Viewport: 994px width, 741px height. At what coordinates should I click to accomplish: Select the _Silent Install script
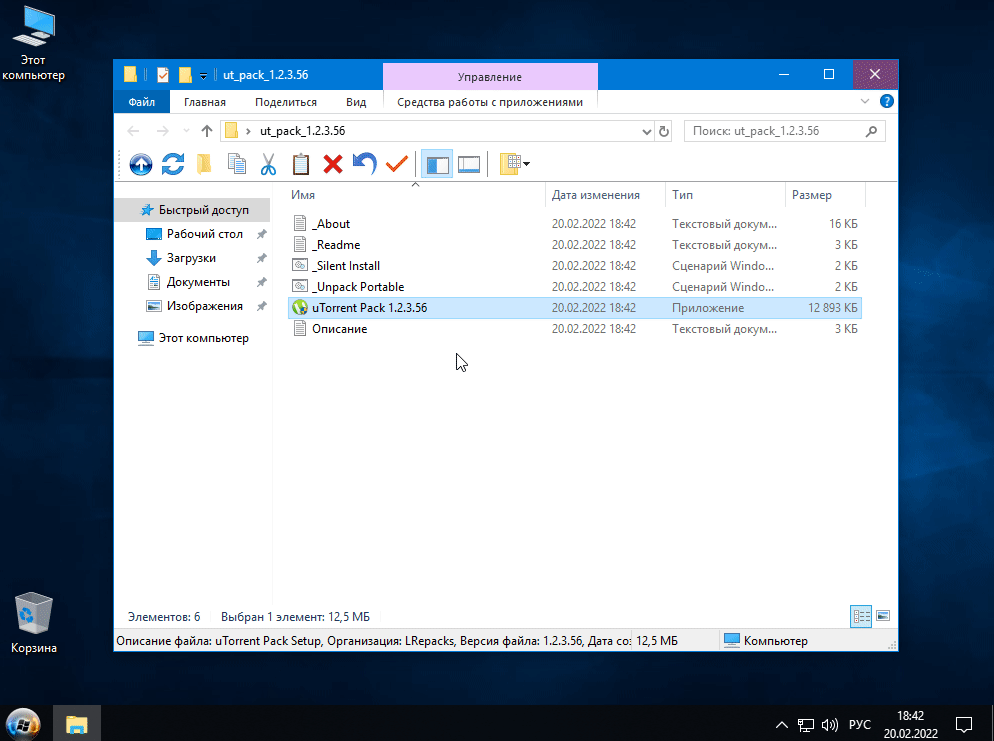(x=574, y=266)
